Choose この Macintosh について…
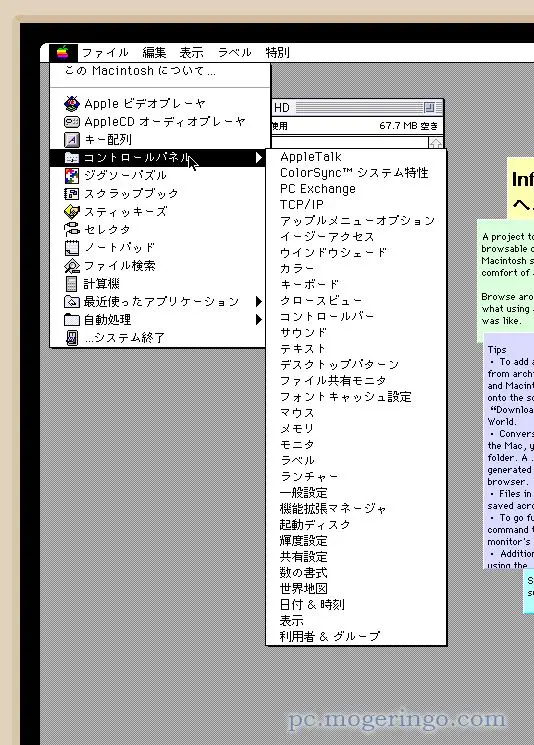534x745 pixels. (x=160, y=71)
